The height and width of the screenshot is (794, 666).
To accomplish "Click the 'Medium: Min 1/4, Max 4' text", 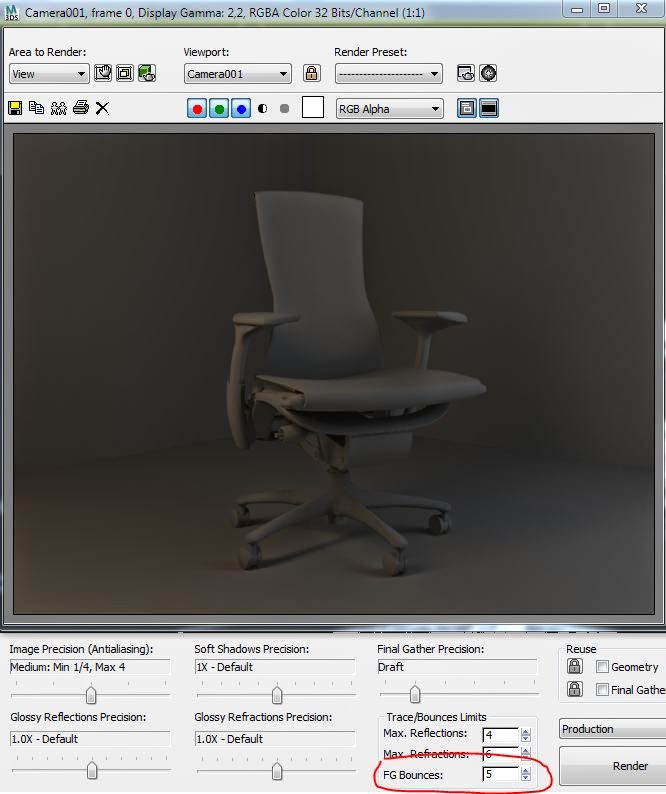I will click(x=67, y=667).
